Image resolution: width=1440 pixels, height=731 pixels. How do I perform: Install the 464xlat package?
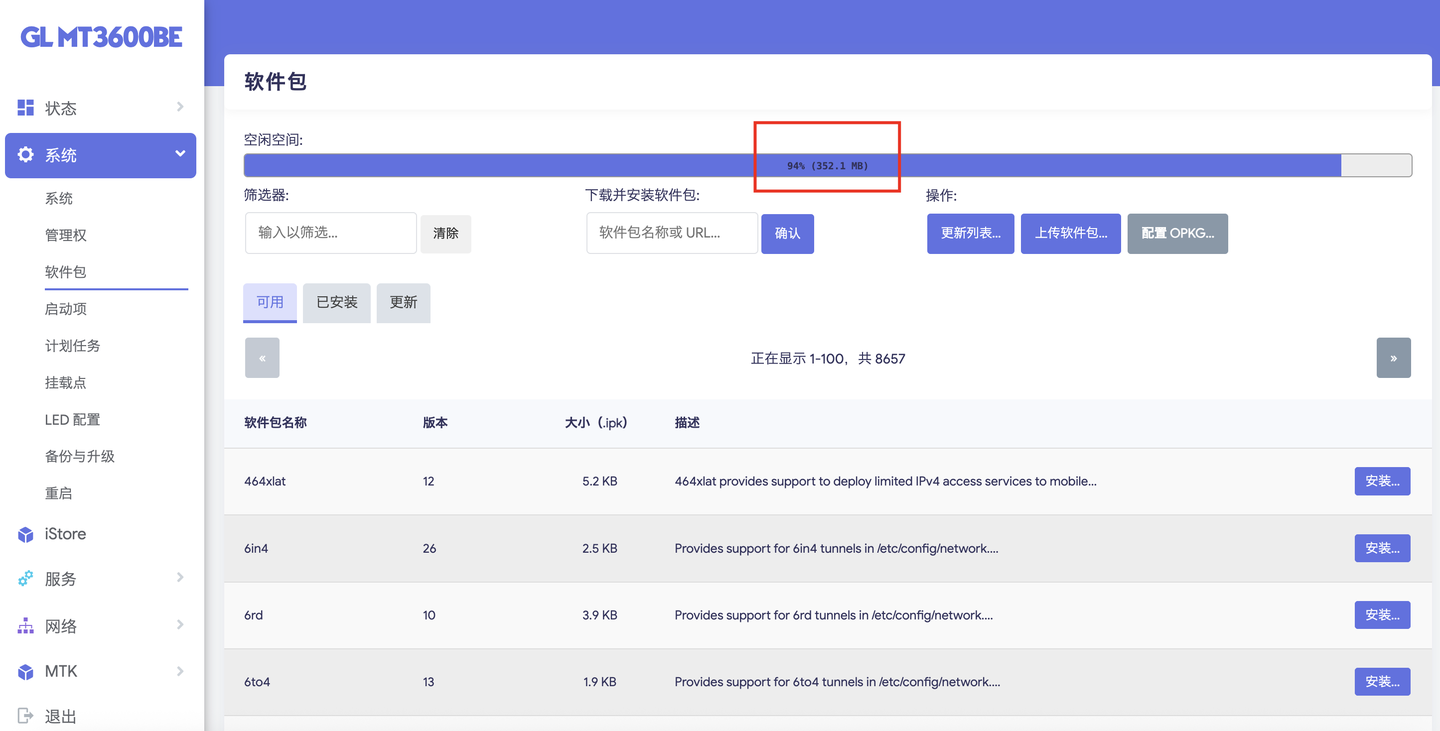(x=1383, y=481)
